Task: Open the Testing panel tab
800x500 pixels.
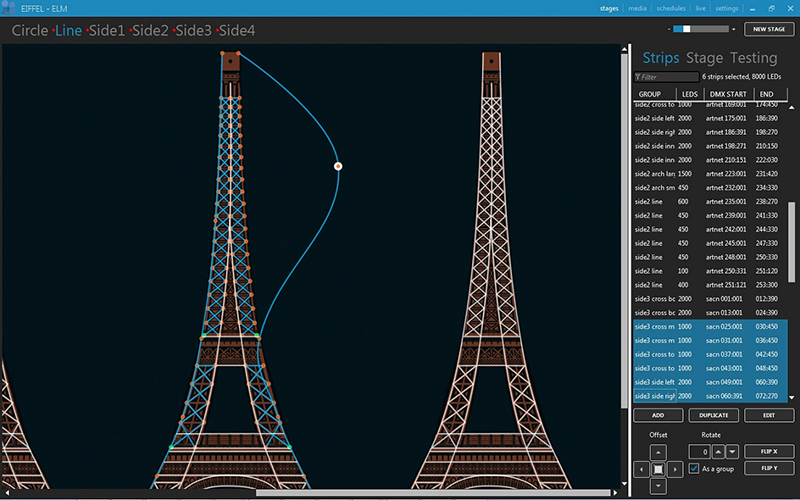Action: pos(753,58)
